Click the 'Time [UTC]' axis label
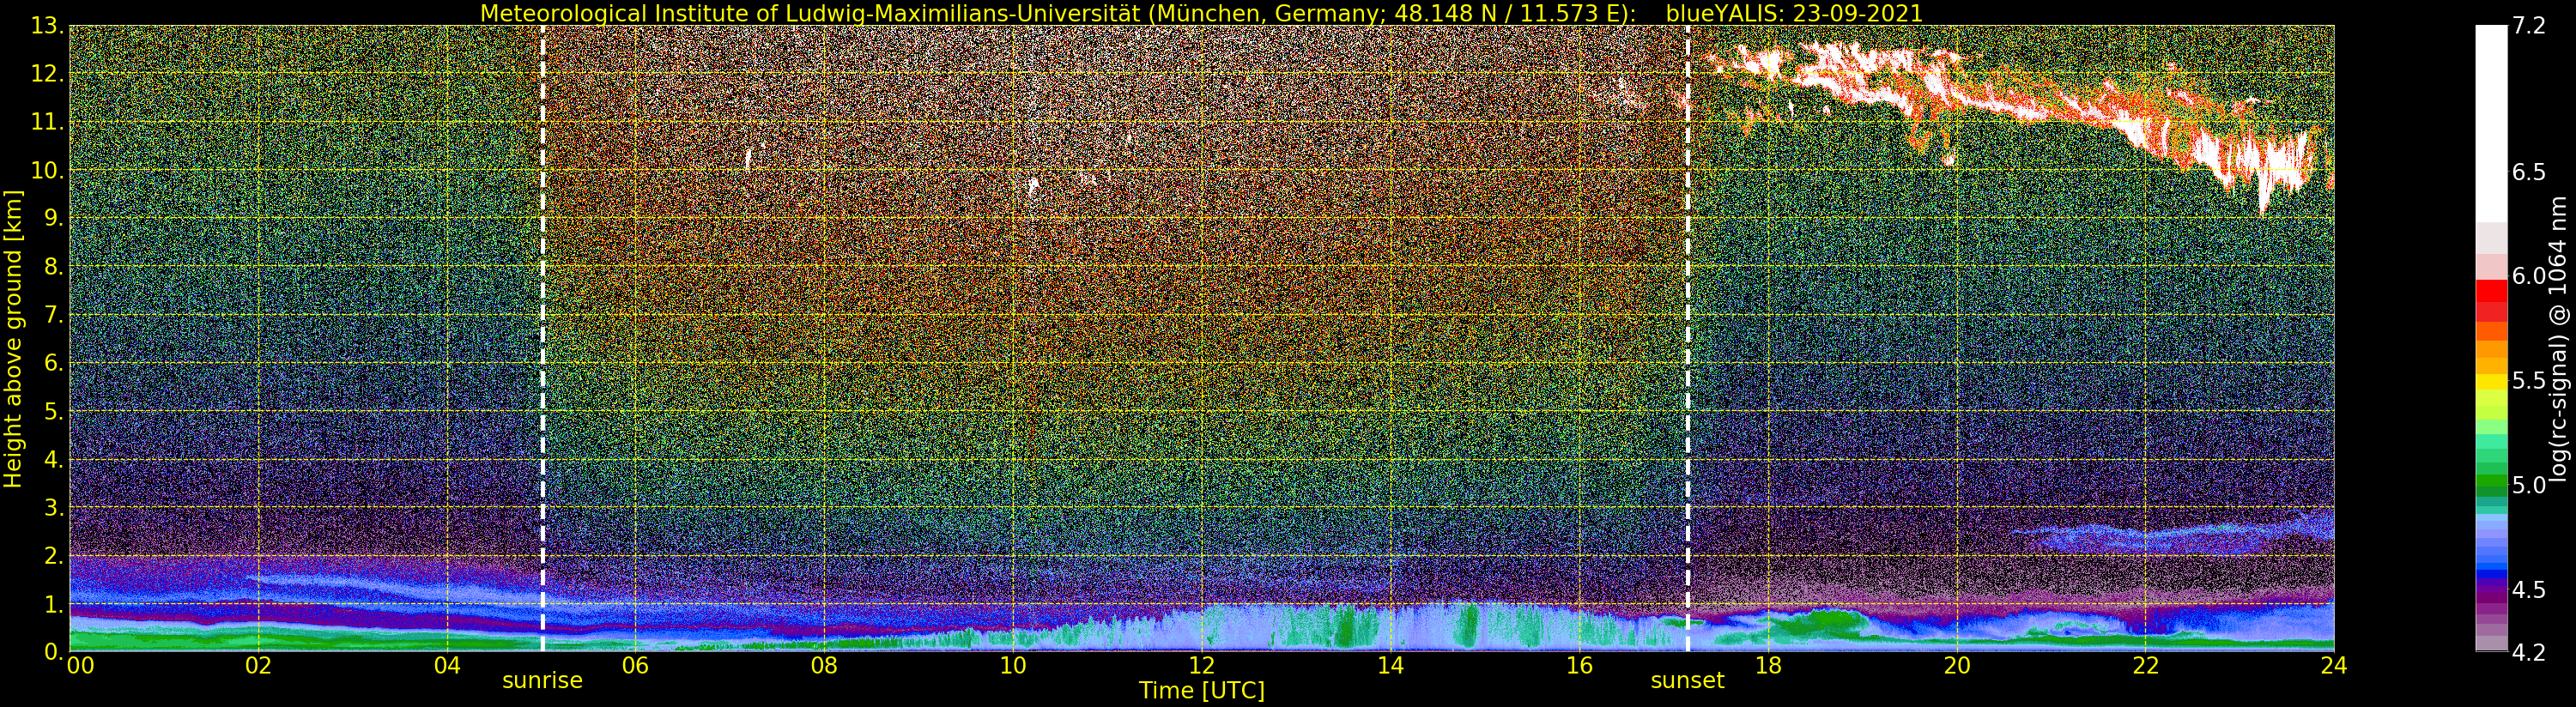Image resolution: width=2576 pixels, height=707 pixels. coord(1201,690)
